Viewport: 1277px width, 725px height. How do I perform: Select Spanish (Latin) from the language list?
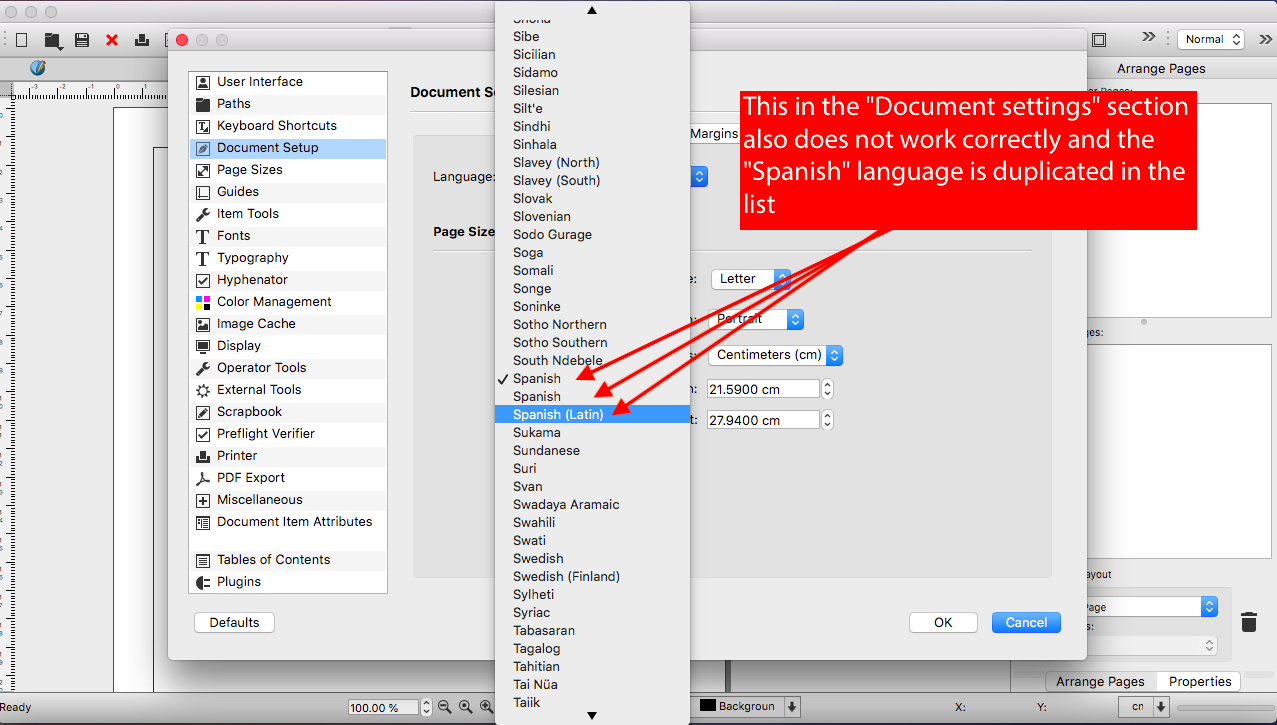point(558,414)
